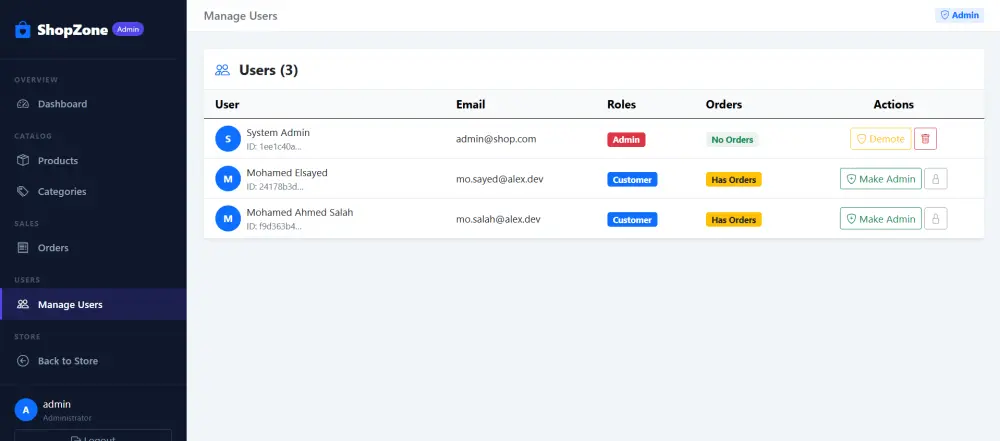Screen dimensions: 1000x441
Task: Click the Back to Store arrow icon
Action: click(x=23, y=361)
